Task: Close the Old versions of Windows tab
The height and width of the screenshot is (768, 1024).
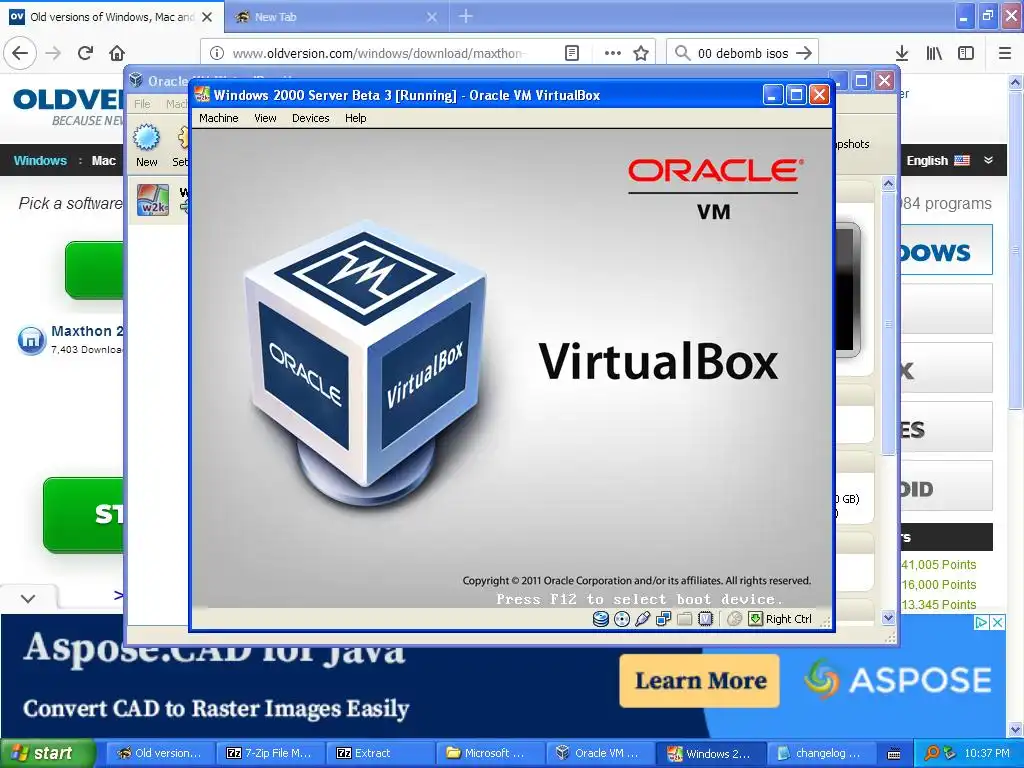Action: coord(207,17)
